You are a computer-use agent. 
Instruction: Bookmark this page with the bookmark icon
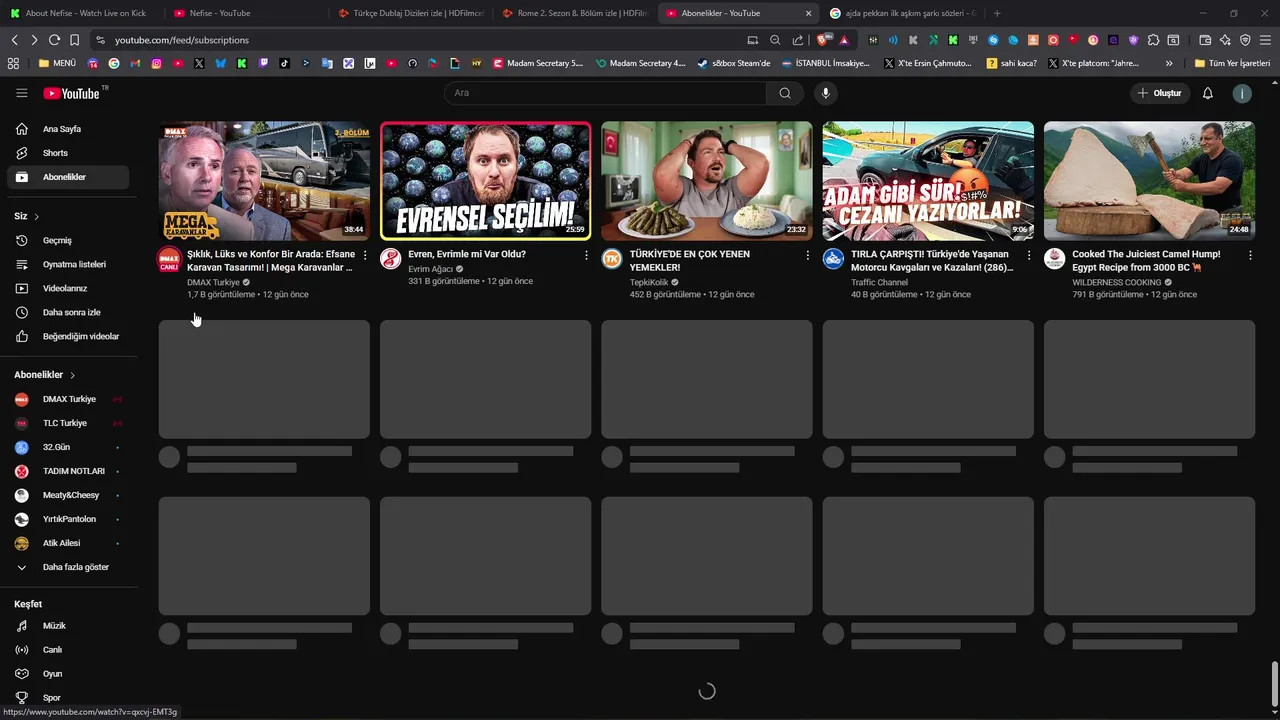click(x=74, y=40)
